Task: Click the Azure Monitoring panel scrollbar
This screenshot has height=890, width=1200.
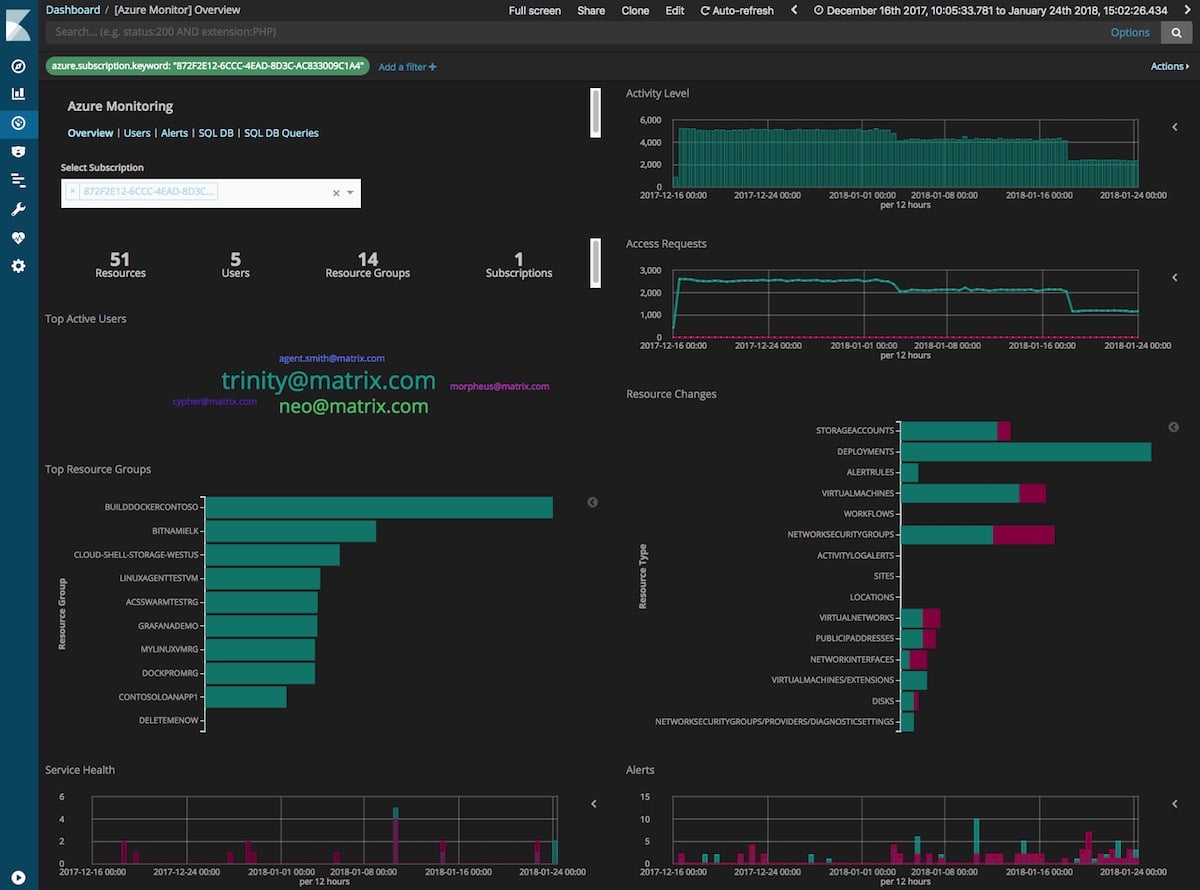Action: [x=595, y=111]
